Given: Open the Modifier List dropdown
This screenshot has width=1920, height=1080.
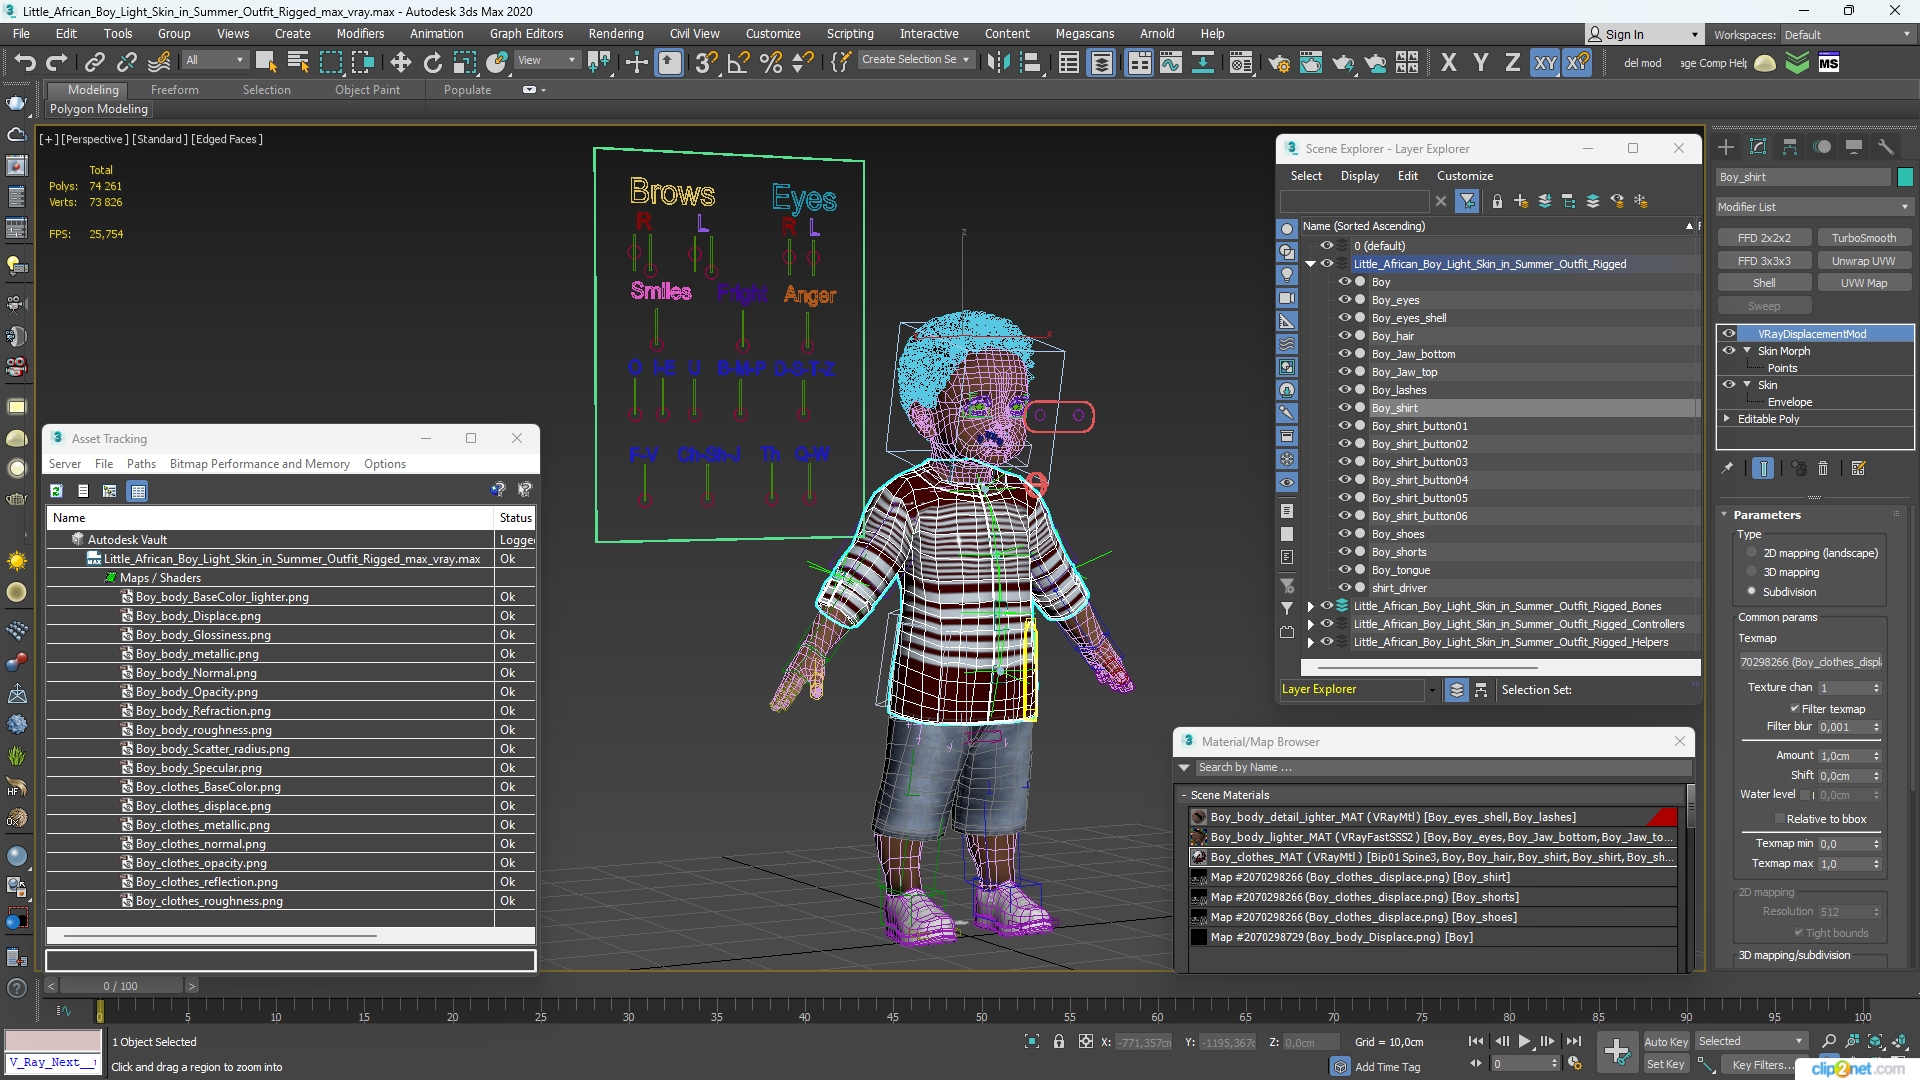Looking at the screenshot, I should pyautogui.click(x=1813, y=207).
